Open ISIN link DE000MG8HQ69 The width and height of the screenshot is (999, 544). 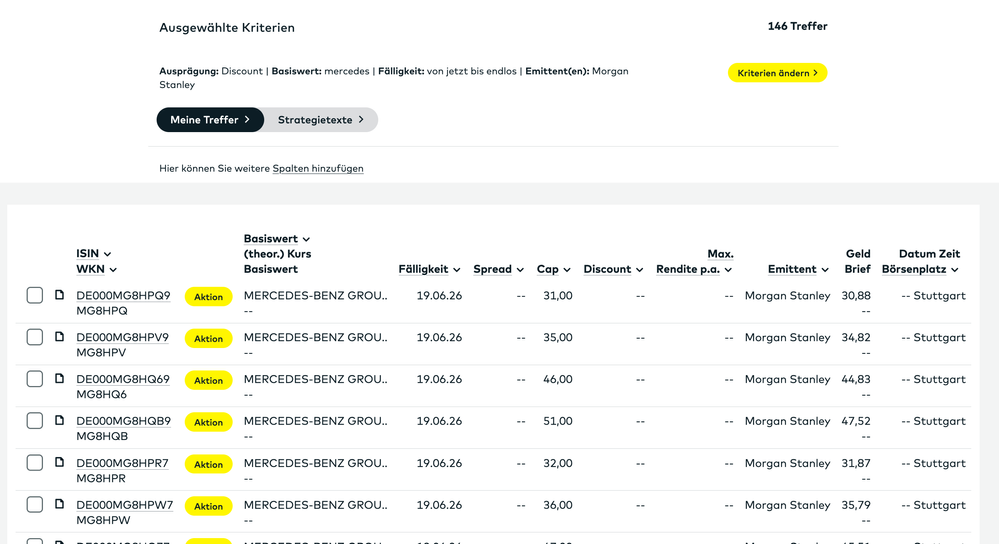[x=123, y=380]
